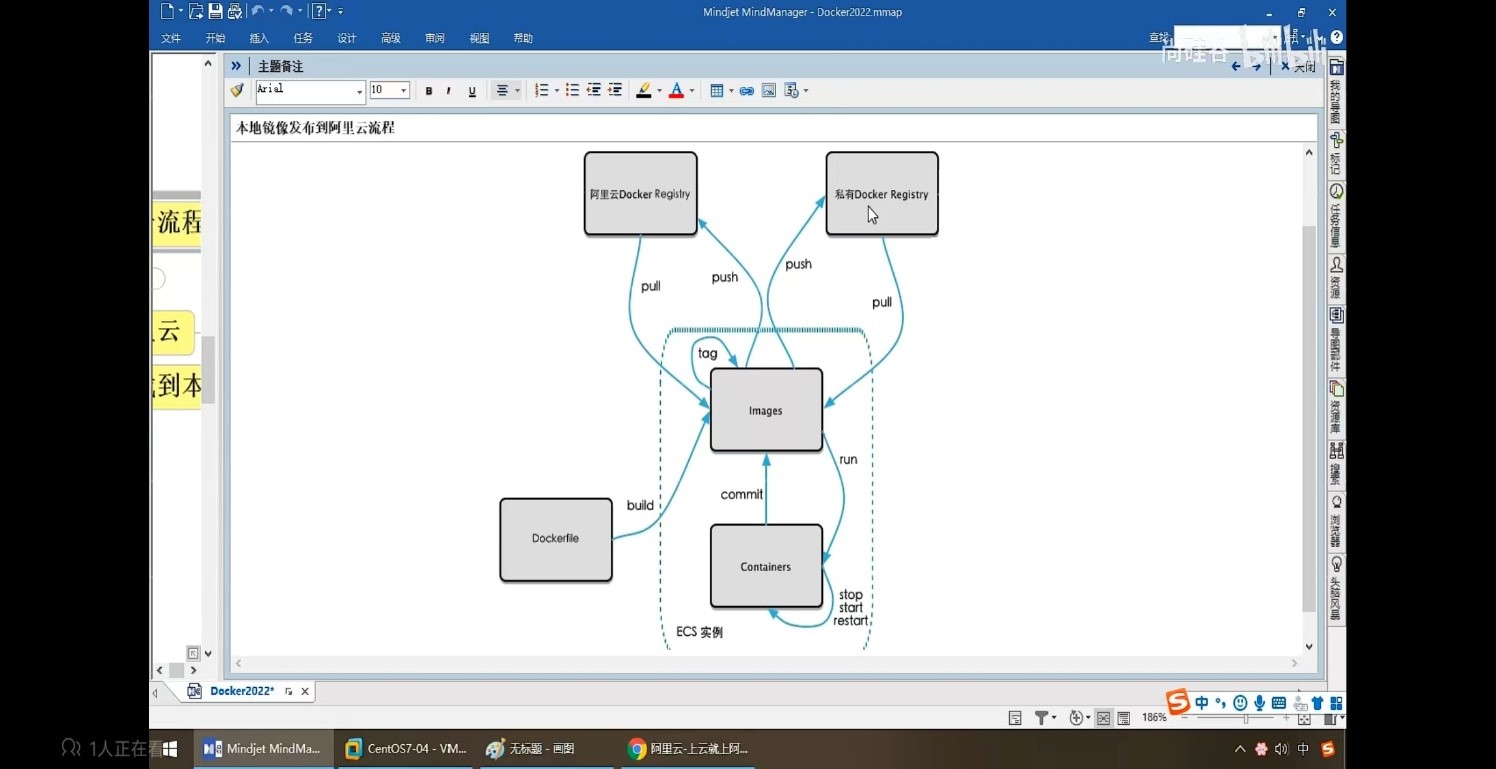Select the Docker2022 document tab

tap(241, 691)
